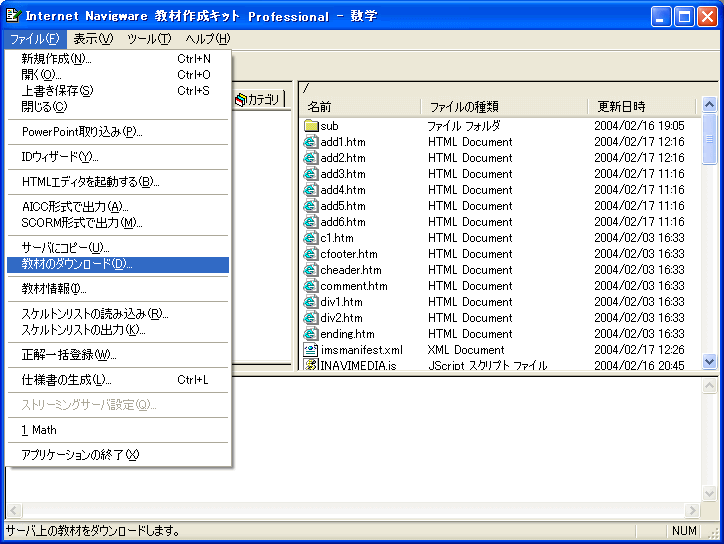This screenshot has height=544, width=724.
Task: Click the add2.htm file icon
Action: click(311, 158)
